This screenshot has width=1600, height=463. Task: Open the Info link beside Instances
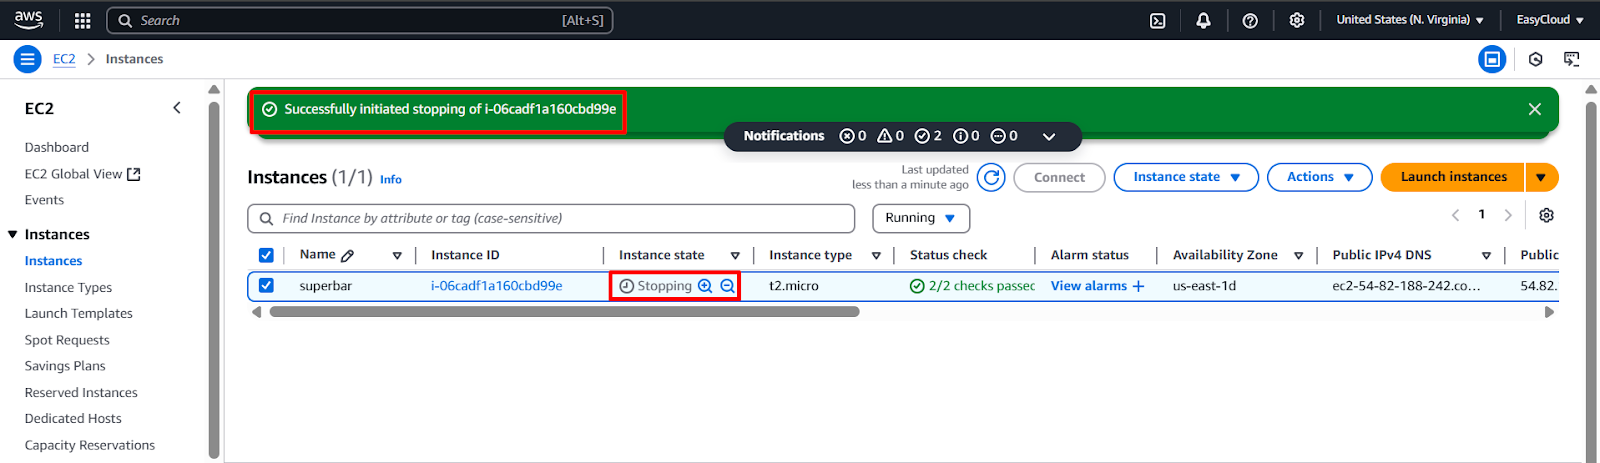tap(391, 179)
